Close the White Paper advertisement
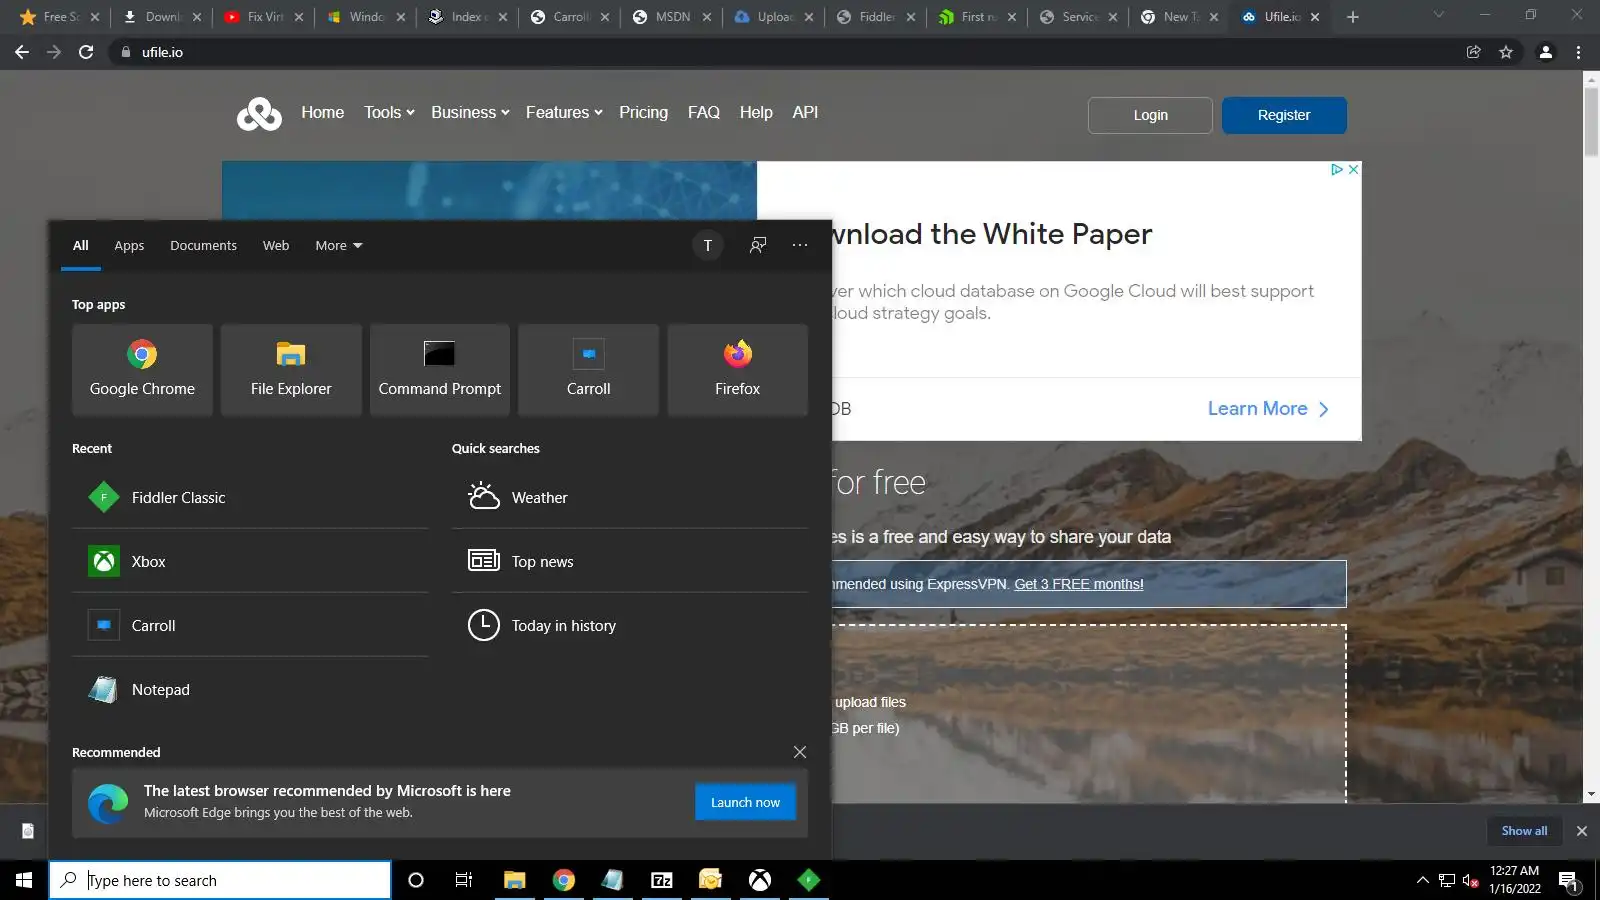 pyautogui.click(x=1353, y=170)
